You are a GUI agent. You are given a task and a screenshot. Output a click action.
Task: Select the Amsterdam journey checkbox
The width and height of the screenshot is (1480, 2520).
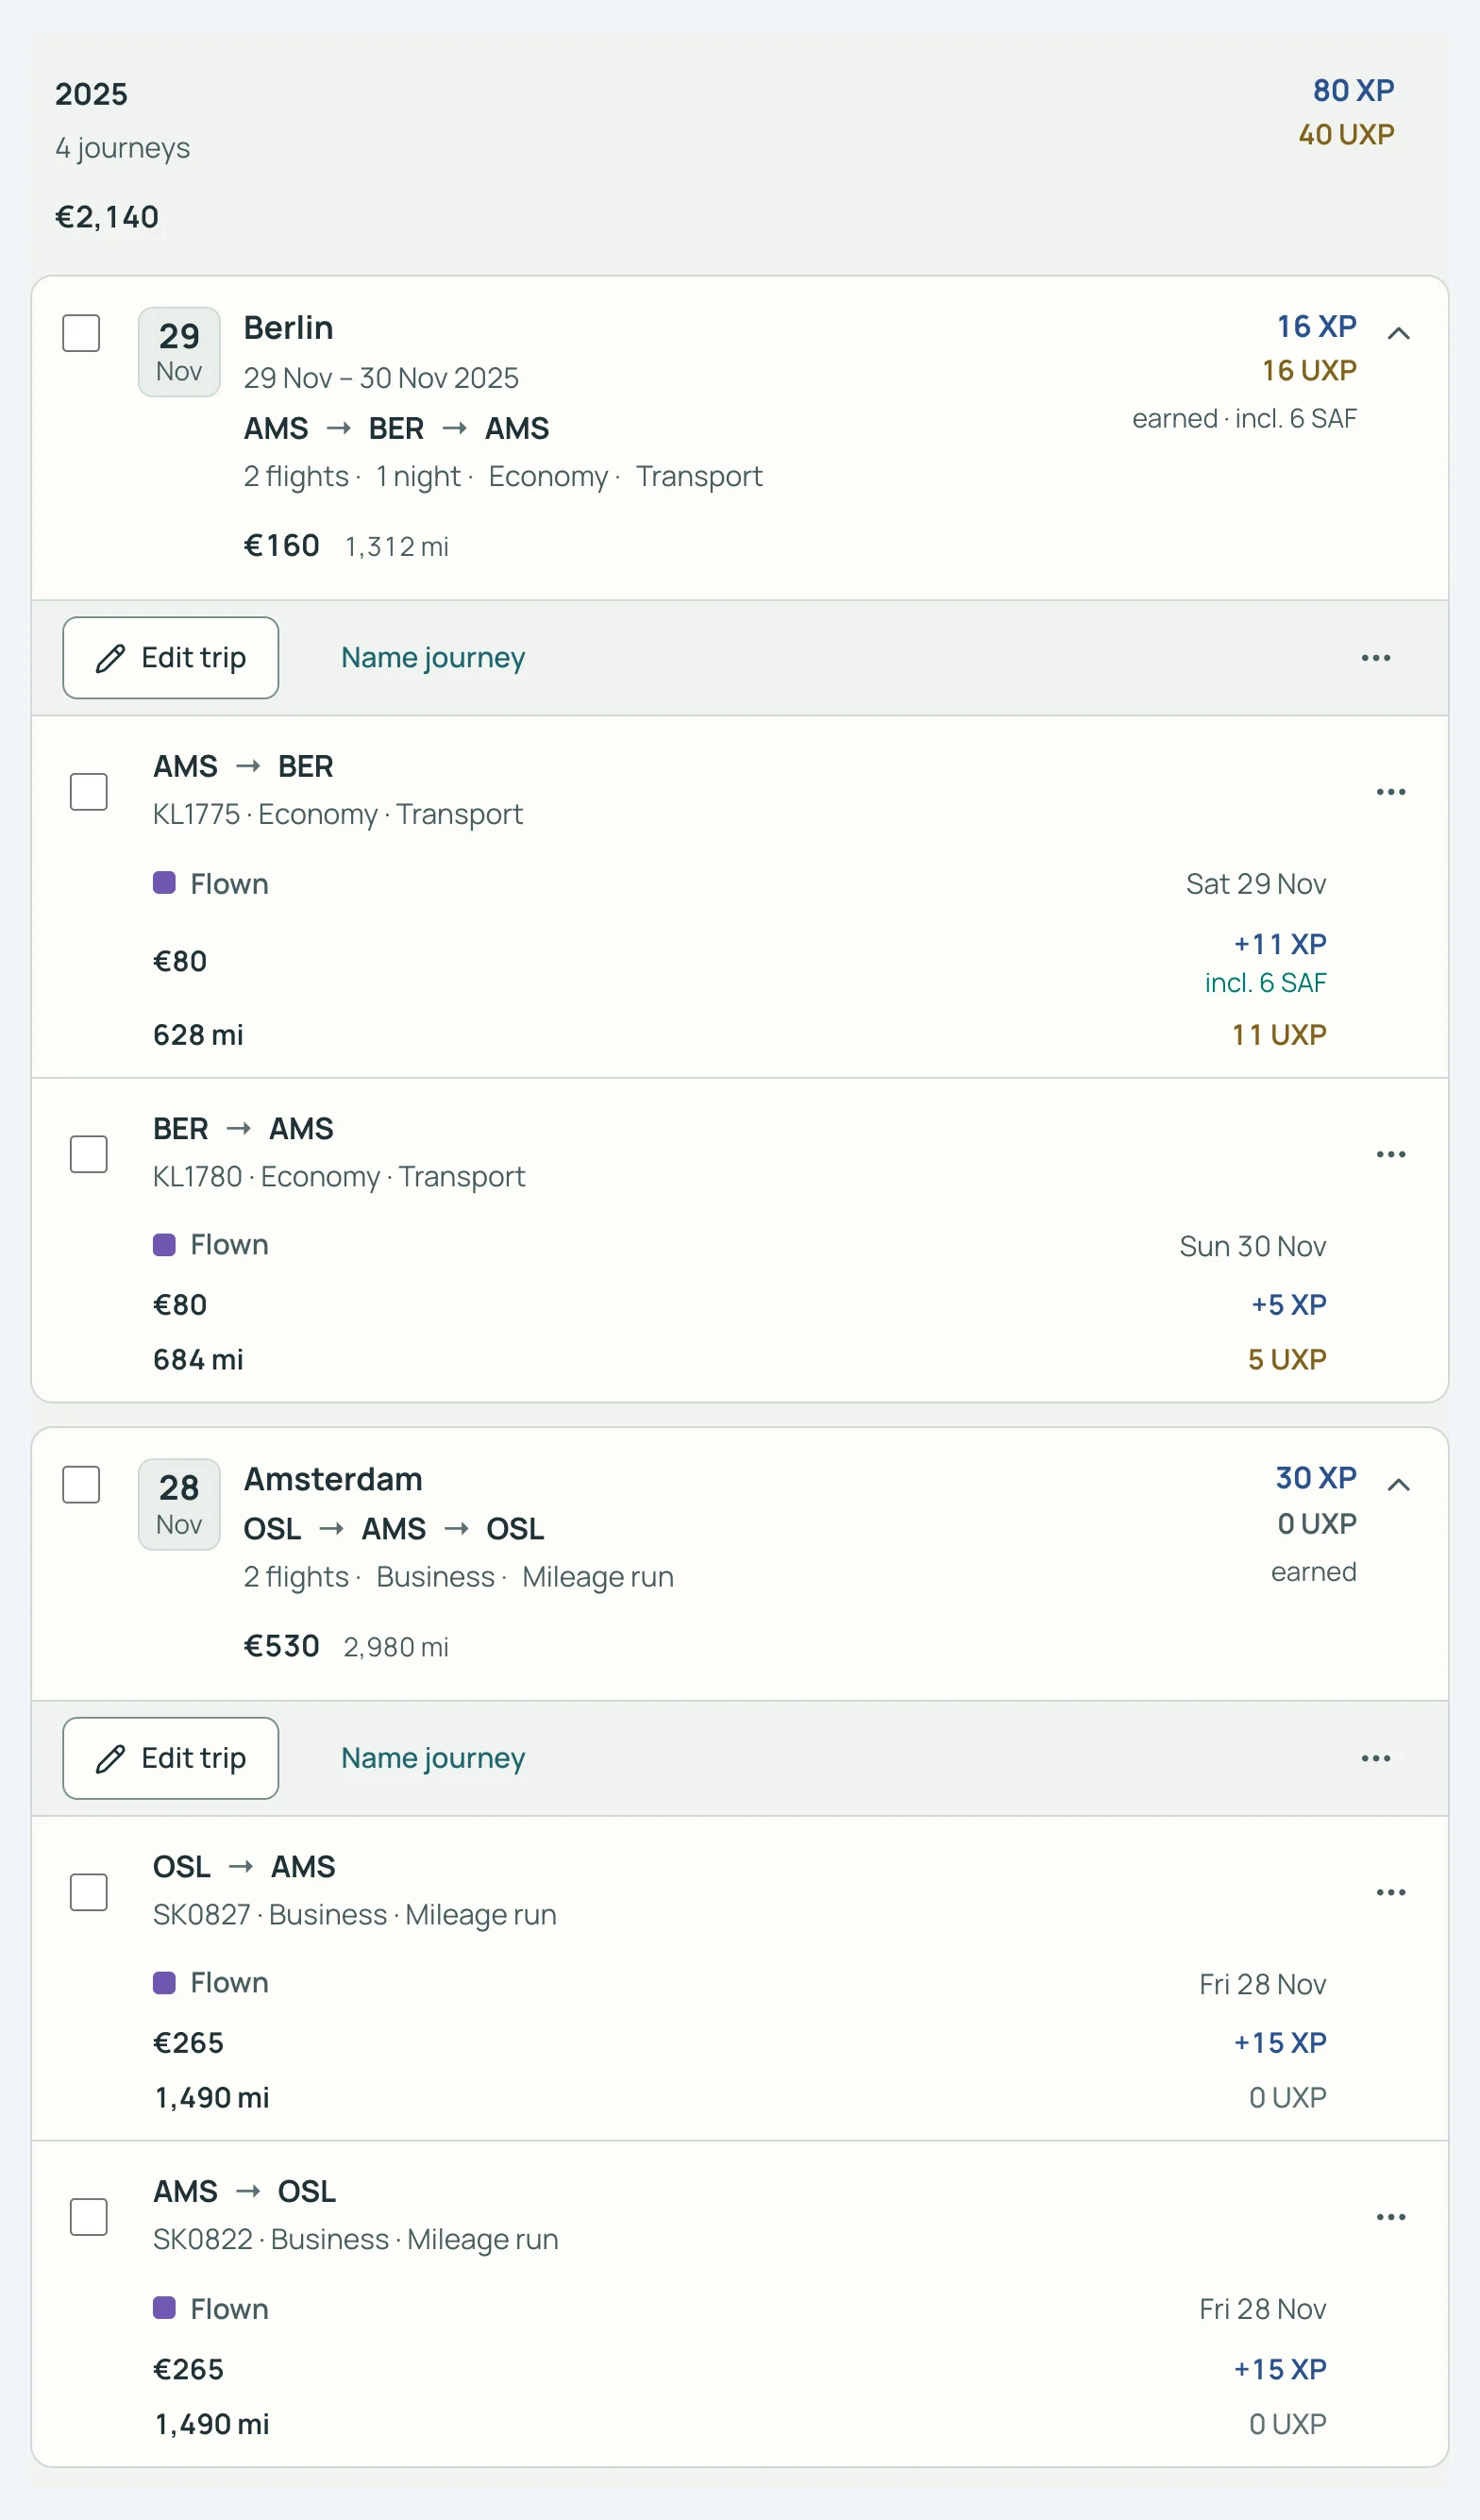tap(81, 1485)
